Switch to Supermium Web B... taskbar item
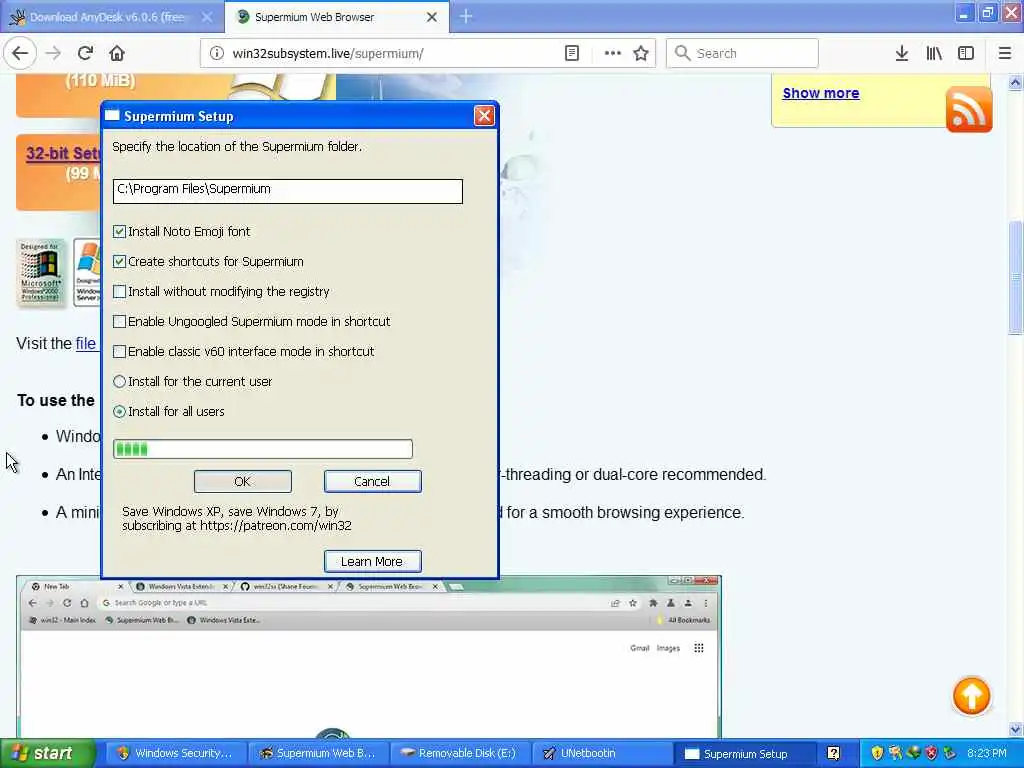Viewport: 1024px width, 768px height. tap(317, 753)
